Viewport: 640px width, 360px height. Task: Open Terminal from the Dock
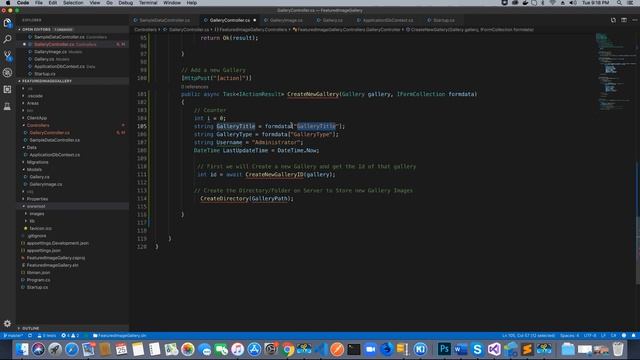pyautogui.click(x=354, y=349)
